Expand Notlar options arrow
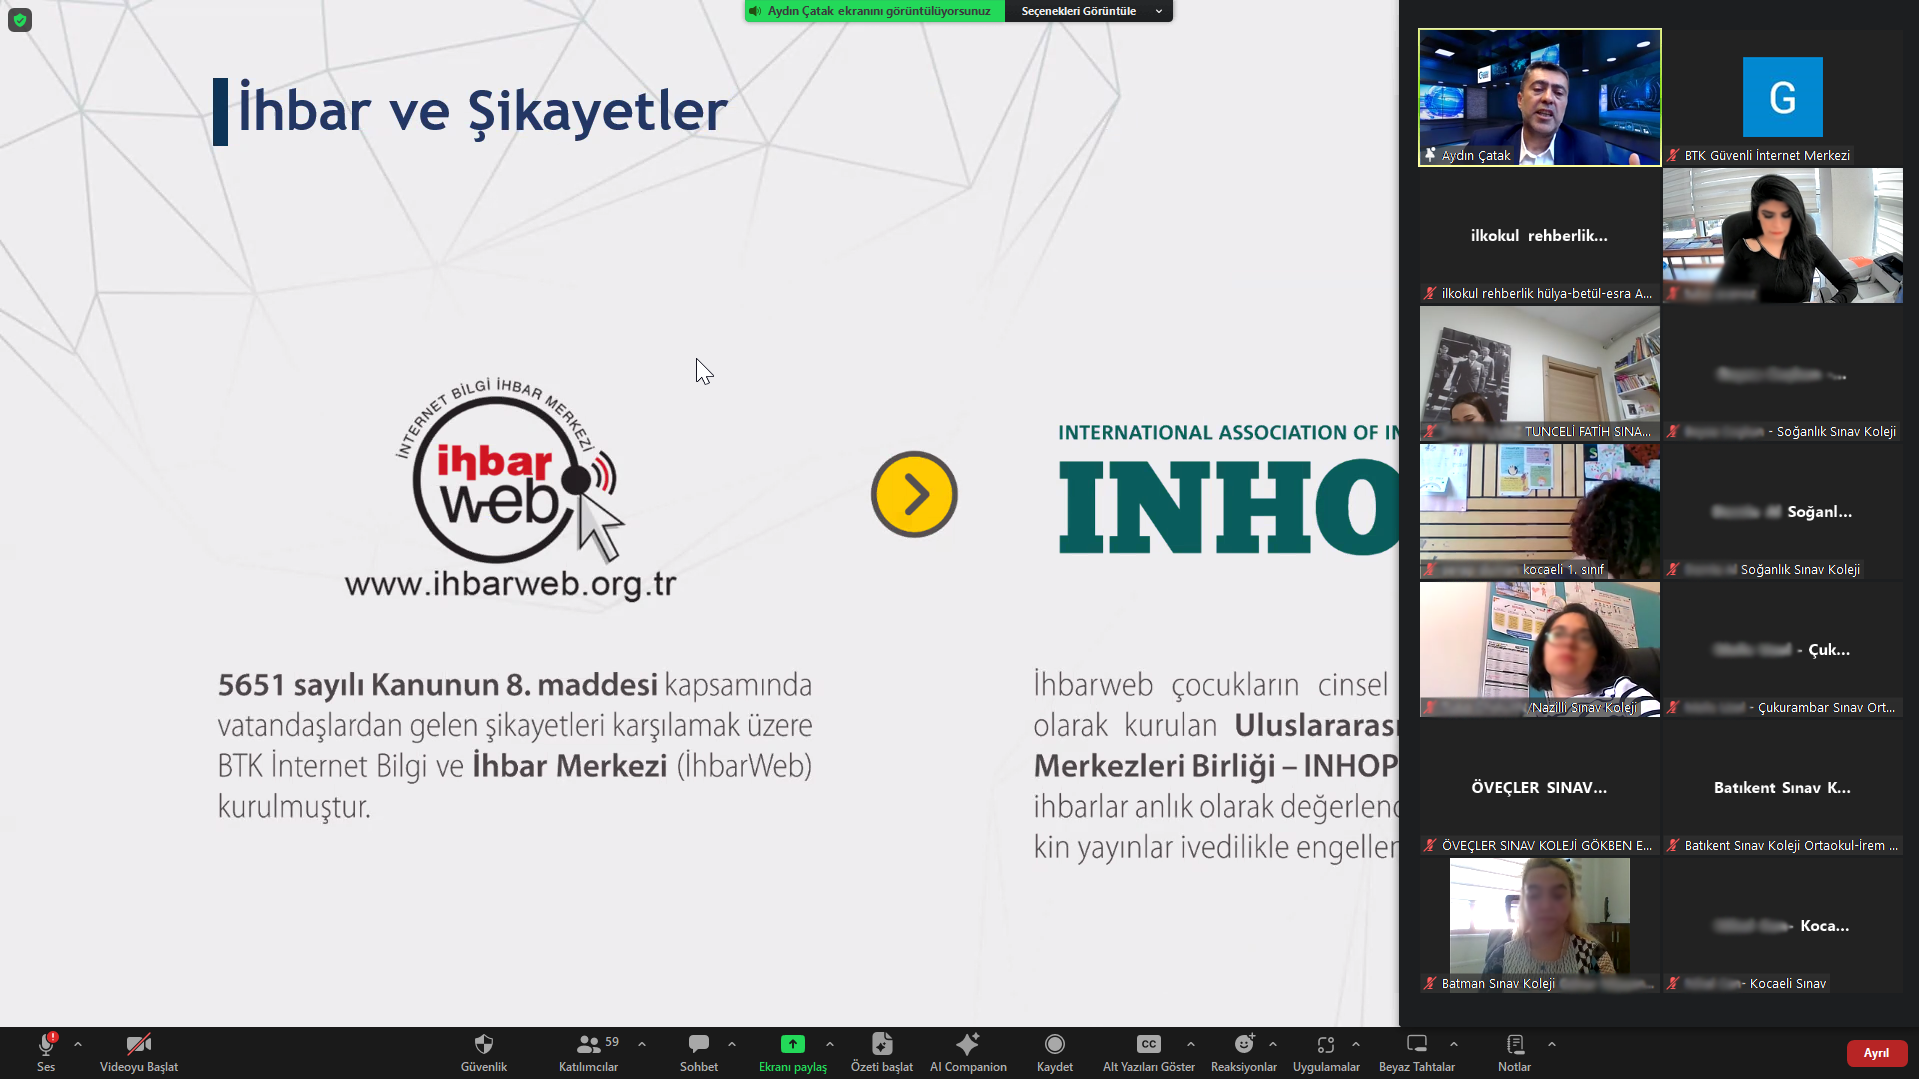Image resolution: width=1919 pixels, height=1079 pixels. 1552,1044
